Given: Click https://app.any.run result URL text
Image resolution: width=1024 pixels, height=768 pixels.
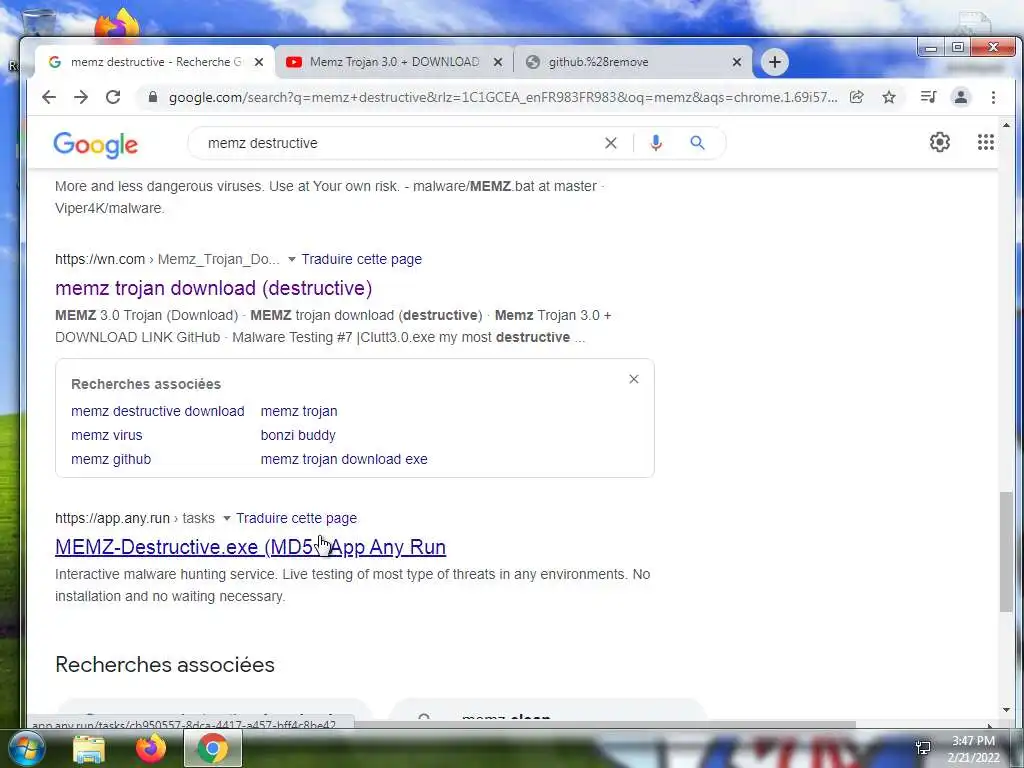Looking at the screenshot, I should coord(112,519).
